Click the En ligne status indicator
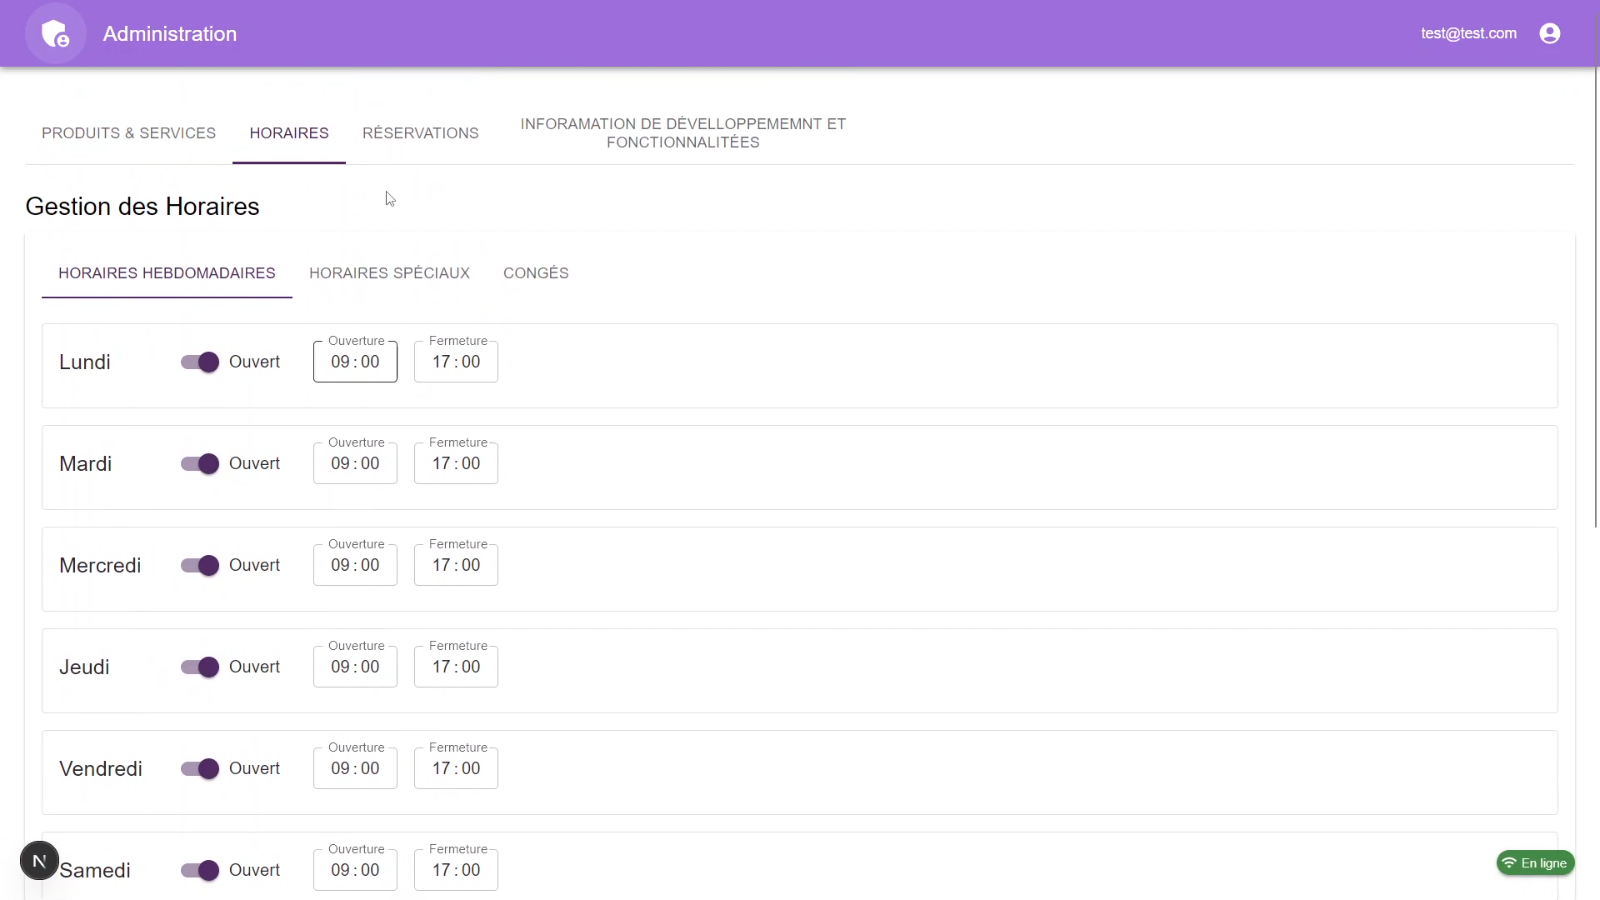This screenshot has width=1600, height=900. point(1535,863)
